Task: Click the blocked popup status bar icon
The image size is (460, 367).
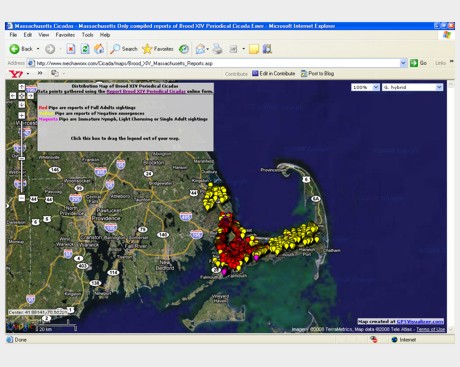Action: pyautogui.click(x=374, y=340)
